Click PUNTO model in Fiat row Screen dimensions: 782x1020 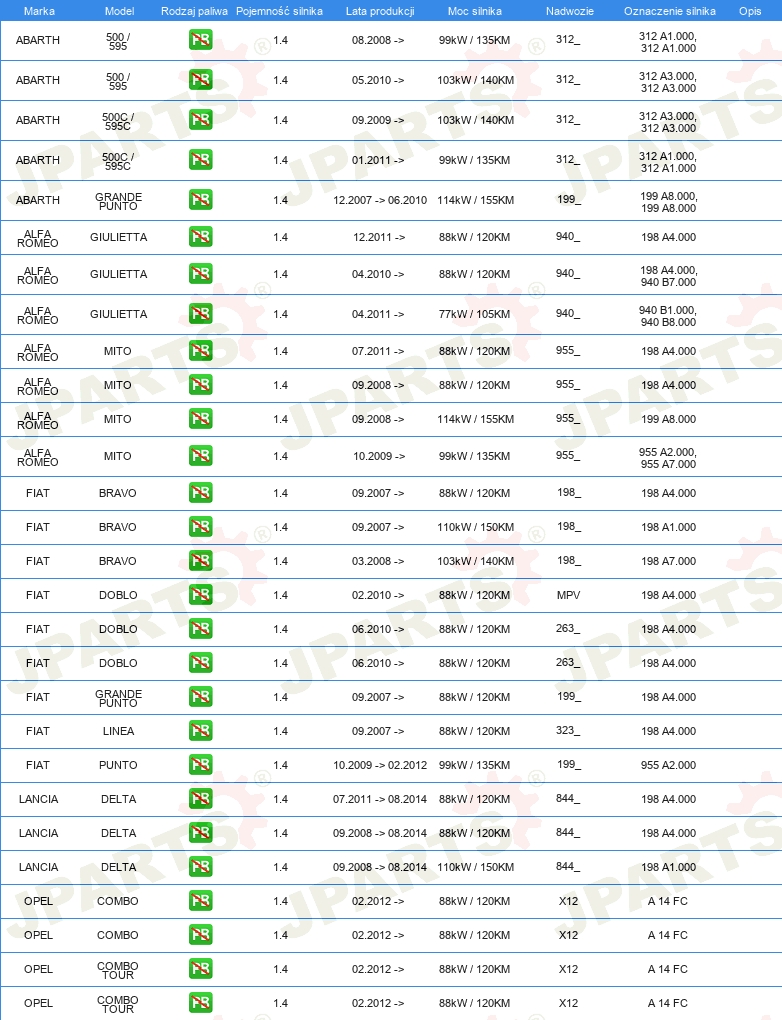[118, 766]
